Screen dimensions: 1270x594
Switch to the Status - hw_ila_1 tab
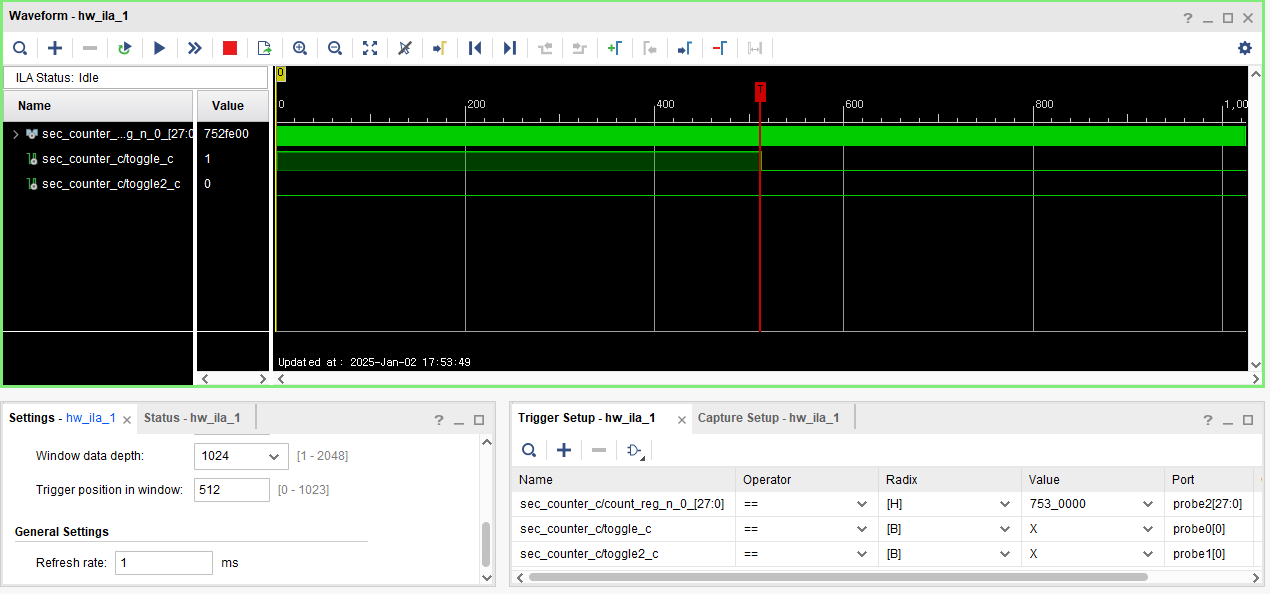(x=191, y=418)
